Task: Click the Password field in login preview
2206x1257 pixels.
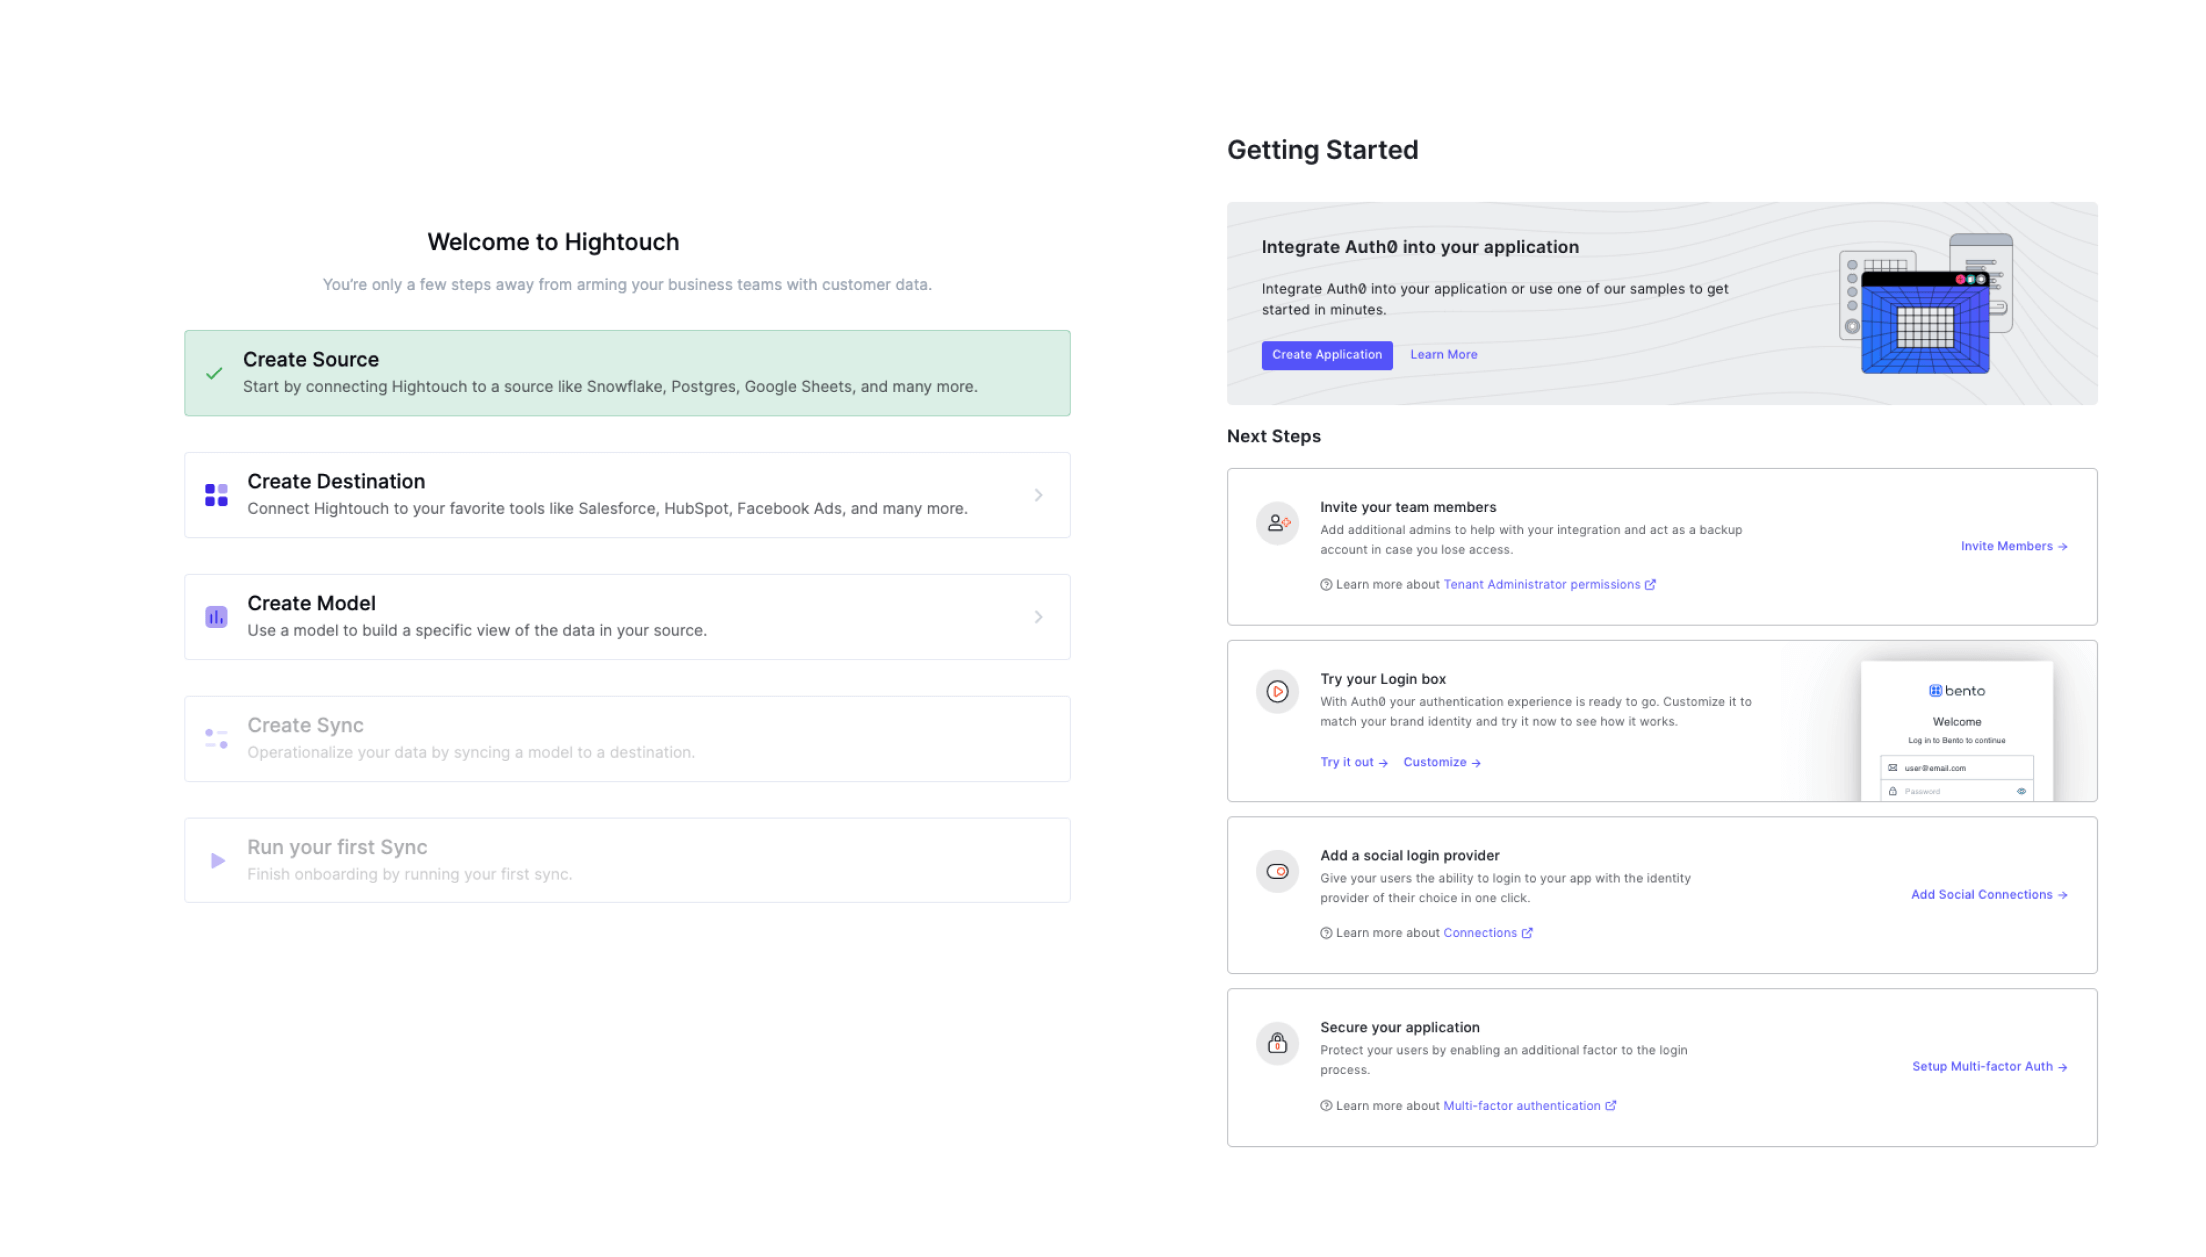Action: [1957, 791]
